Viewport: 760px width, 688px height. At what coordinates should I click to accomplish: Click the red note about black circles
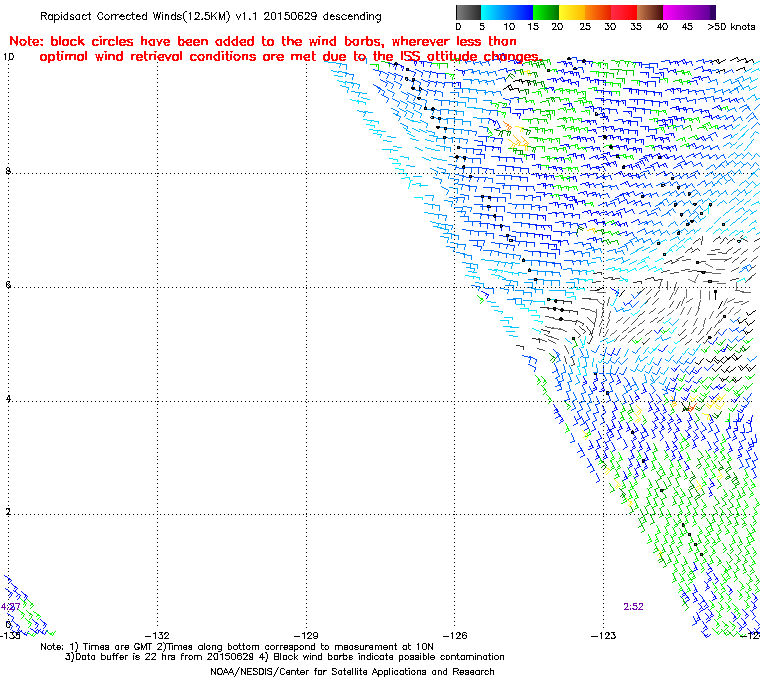click(274, 48)
